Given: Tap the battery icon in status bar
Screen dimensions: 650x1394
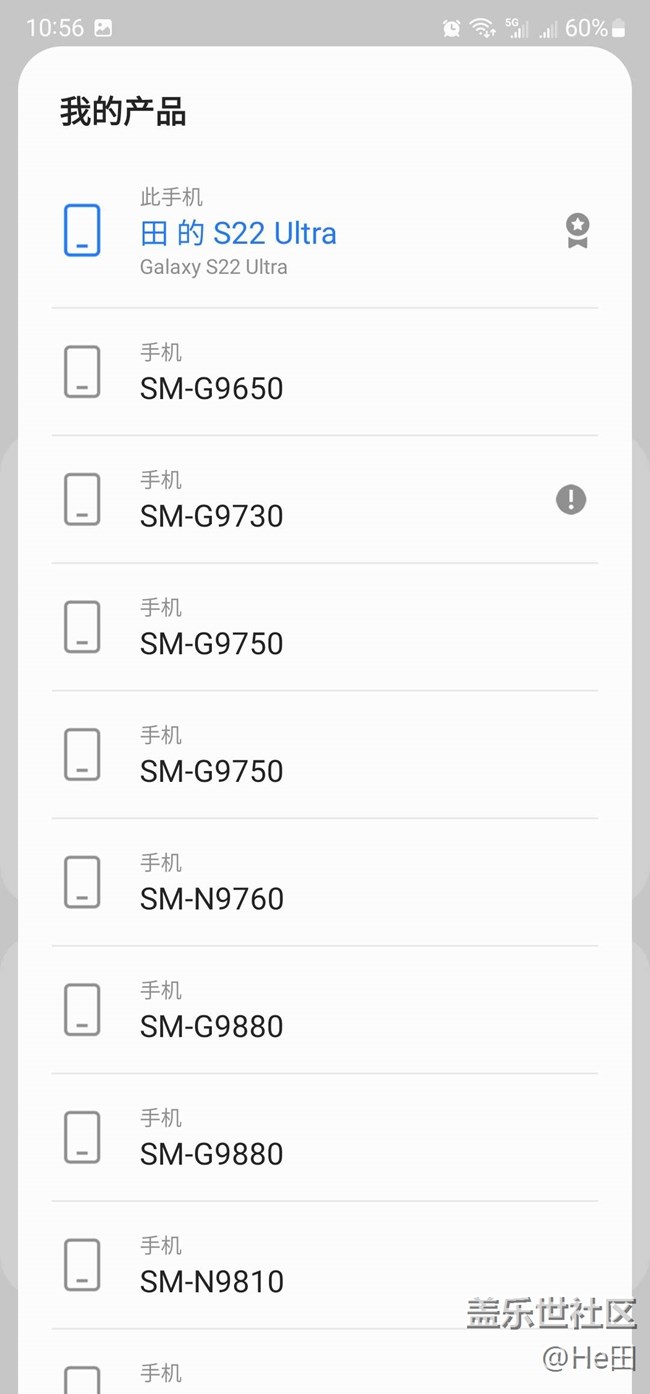Looking at the screenshot, I should pos(619,28).
